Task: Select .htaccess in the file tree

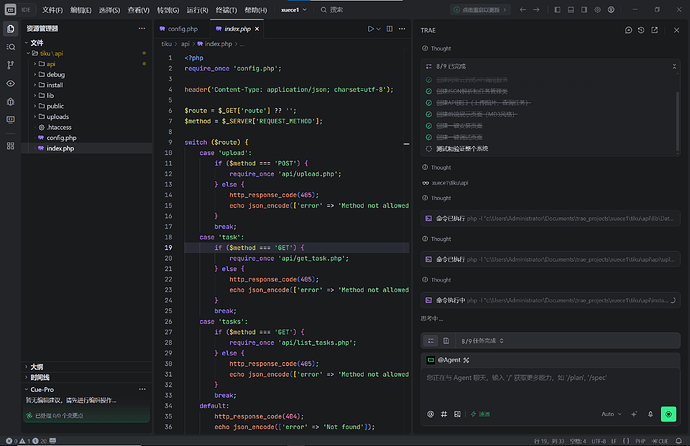Action: 59,127
